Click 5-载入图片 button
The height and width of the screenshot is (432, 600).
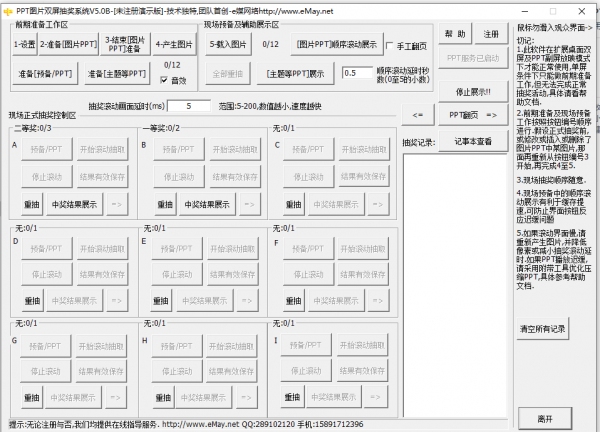(x=228, y=44)
